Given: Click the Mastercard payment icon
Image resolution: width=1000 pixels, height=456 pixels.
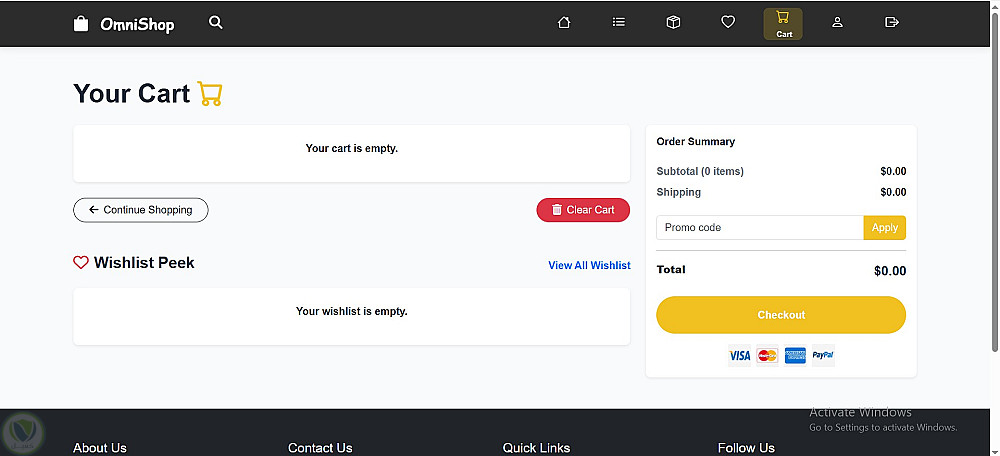Looking at the screenshot, I should [767, 355].
